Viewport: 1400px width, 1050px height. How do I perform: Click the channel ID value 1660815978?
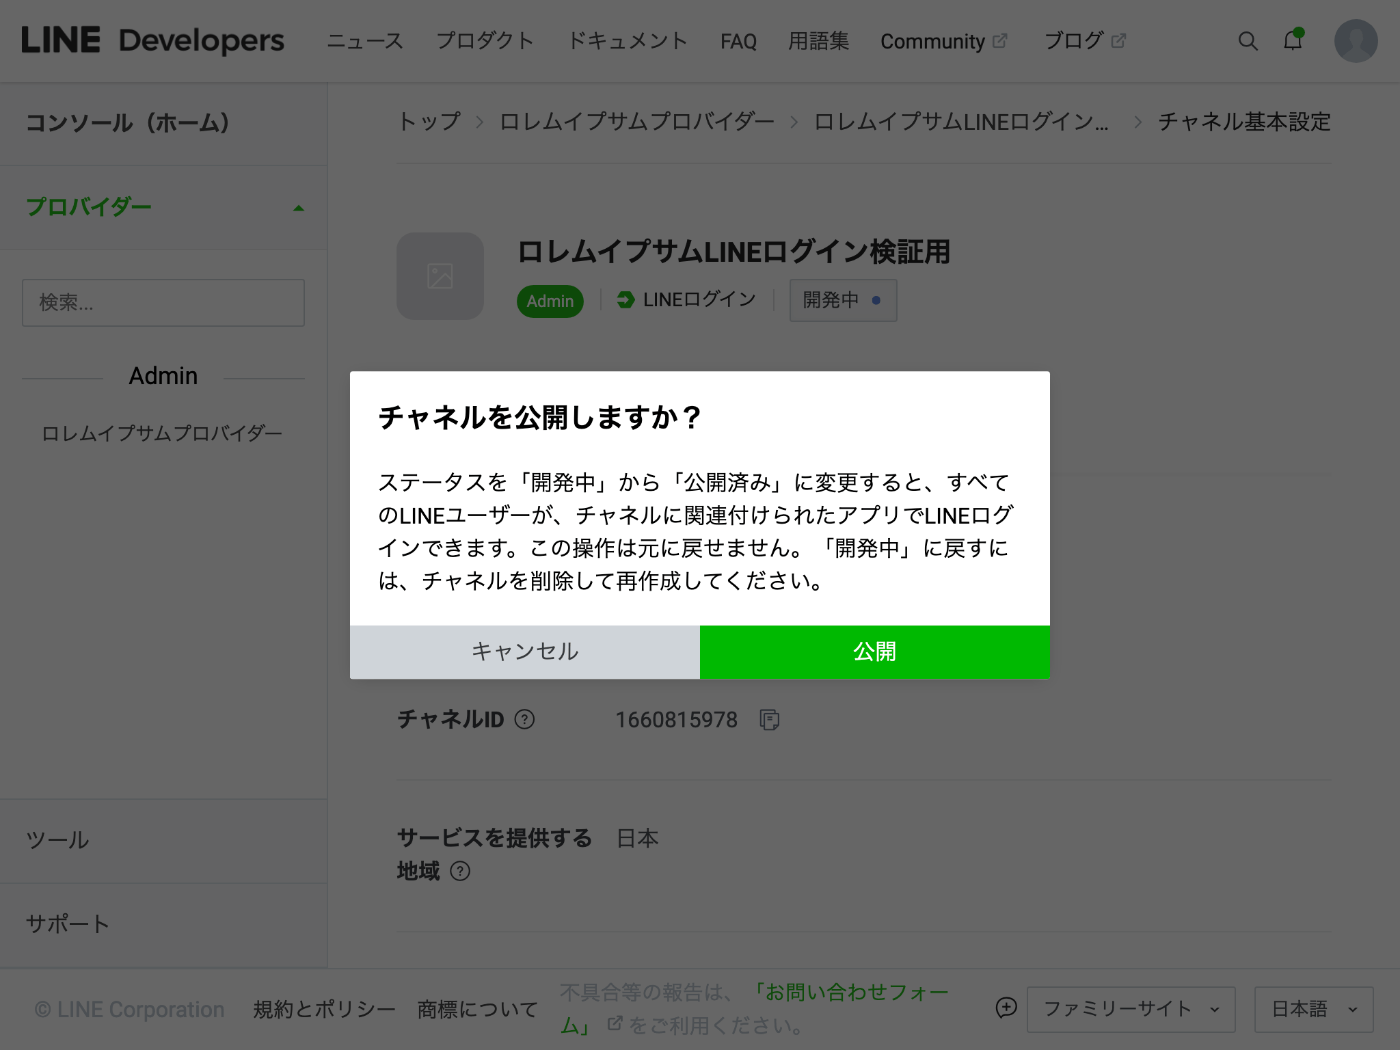pyautogui.click(x=676, y=720)
